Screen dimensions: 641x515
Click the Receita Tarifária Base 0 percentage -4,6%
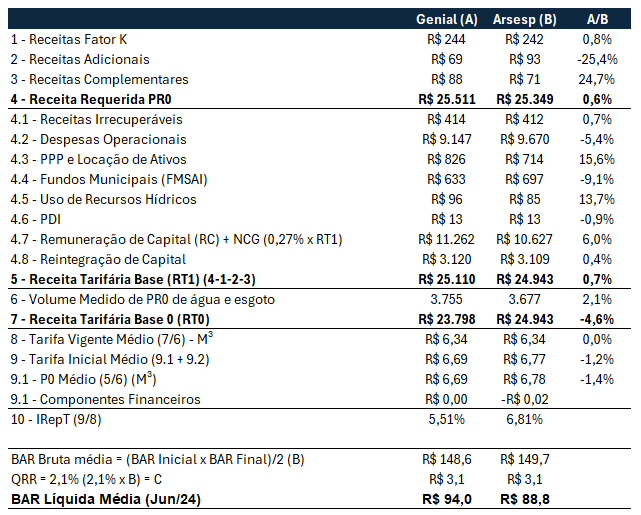[x=597, y=320]
